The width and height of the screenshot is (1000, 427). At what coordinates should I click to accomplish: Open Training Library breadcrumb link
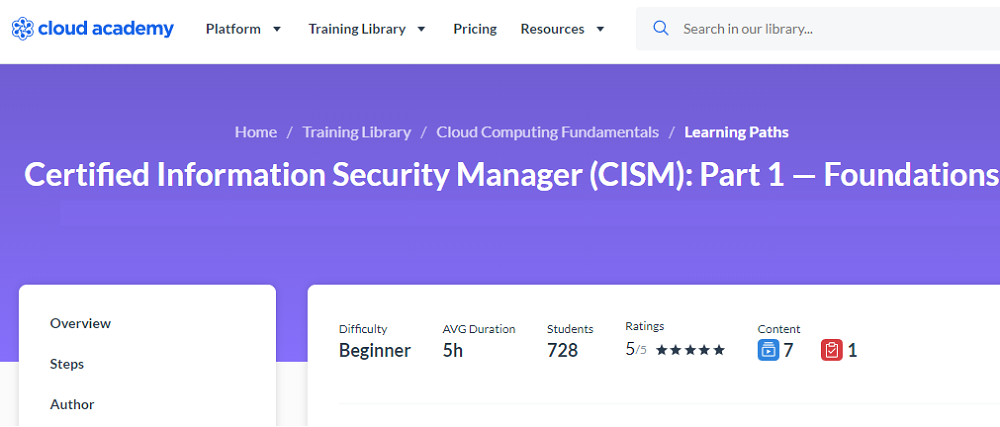(356, 132)
